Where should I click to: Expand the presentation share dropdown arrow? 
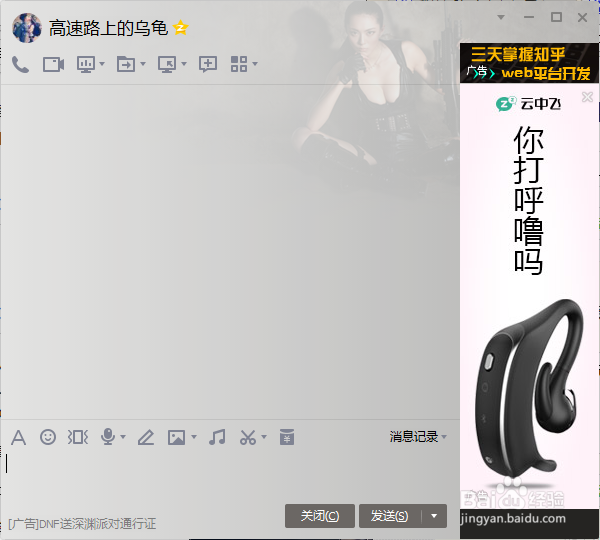pos(102,64)
